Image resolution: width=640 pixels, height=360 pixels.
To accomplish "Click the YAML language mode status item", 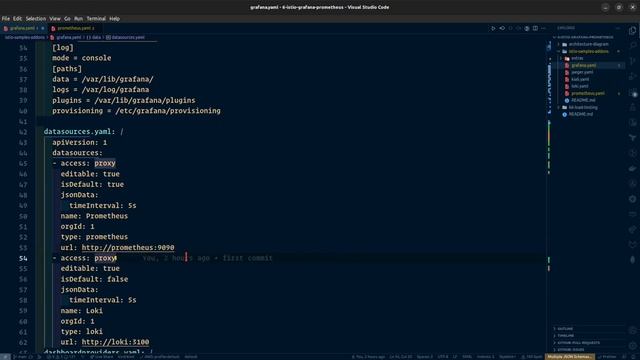I will [467, 356].
